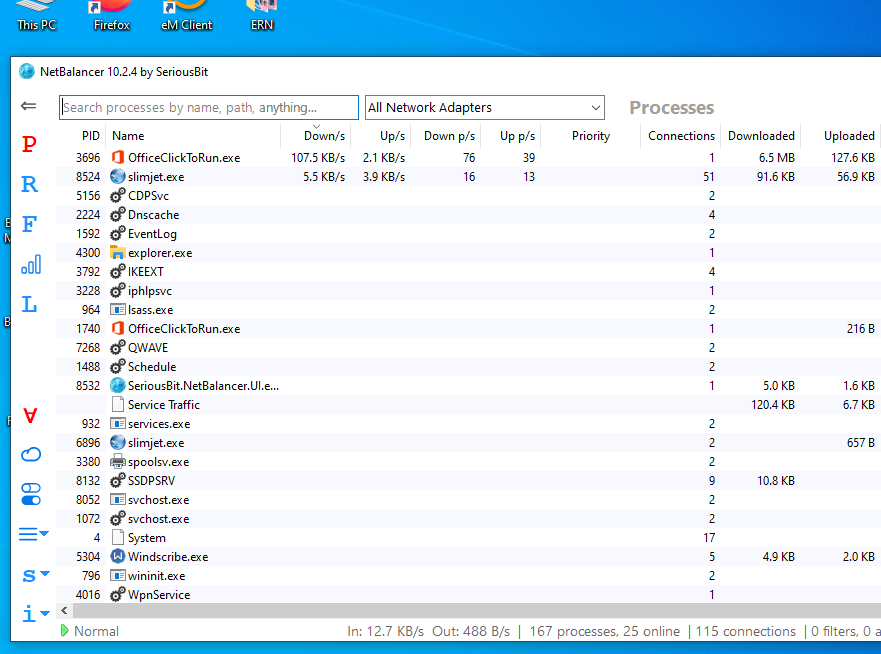Image resolution: width=881 pixels, height=654 pixels.
Task: Sort by the Name column header
Action: (193, 136)
